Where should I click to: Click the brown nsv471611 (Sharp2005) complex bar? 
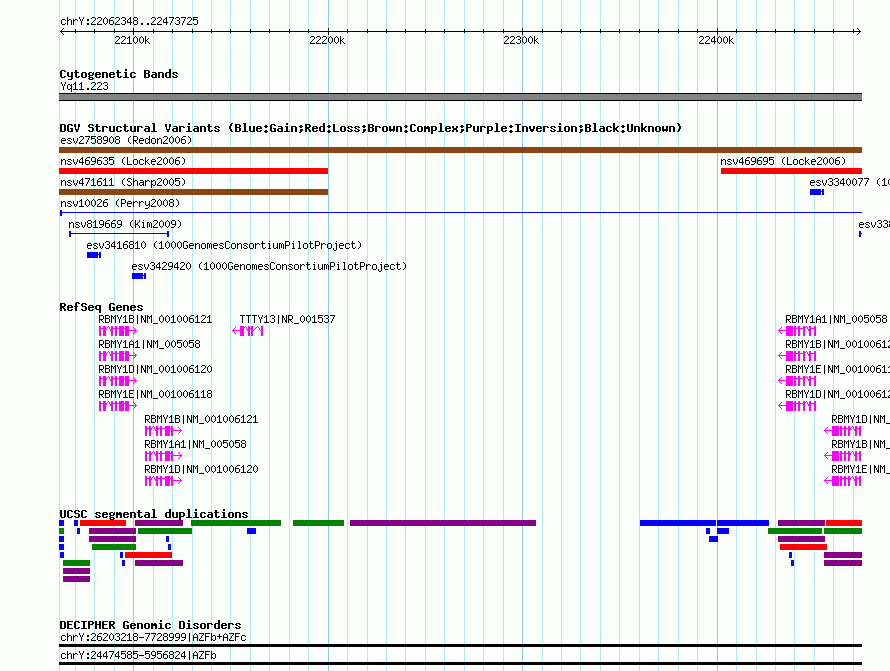[194, 192]
